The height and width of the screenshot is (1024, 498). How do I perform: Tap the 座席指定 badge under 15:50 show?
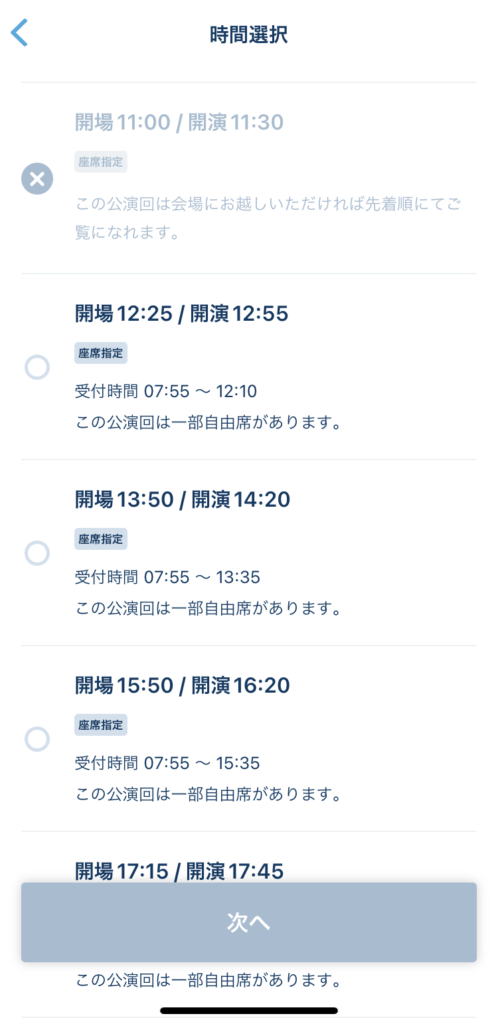click(x=101, y=725)
